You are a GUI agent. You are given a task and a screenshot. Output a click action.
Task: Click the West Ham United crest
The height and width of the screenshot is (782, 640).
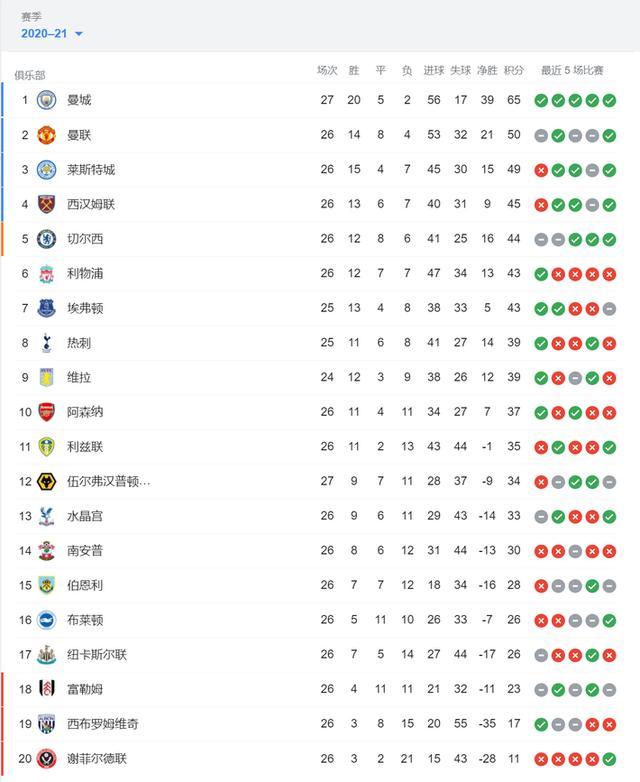(x=46, y=204)
